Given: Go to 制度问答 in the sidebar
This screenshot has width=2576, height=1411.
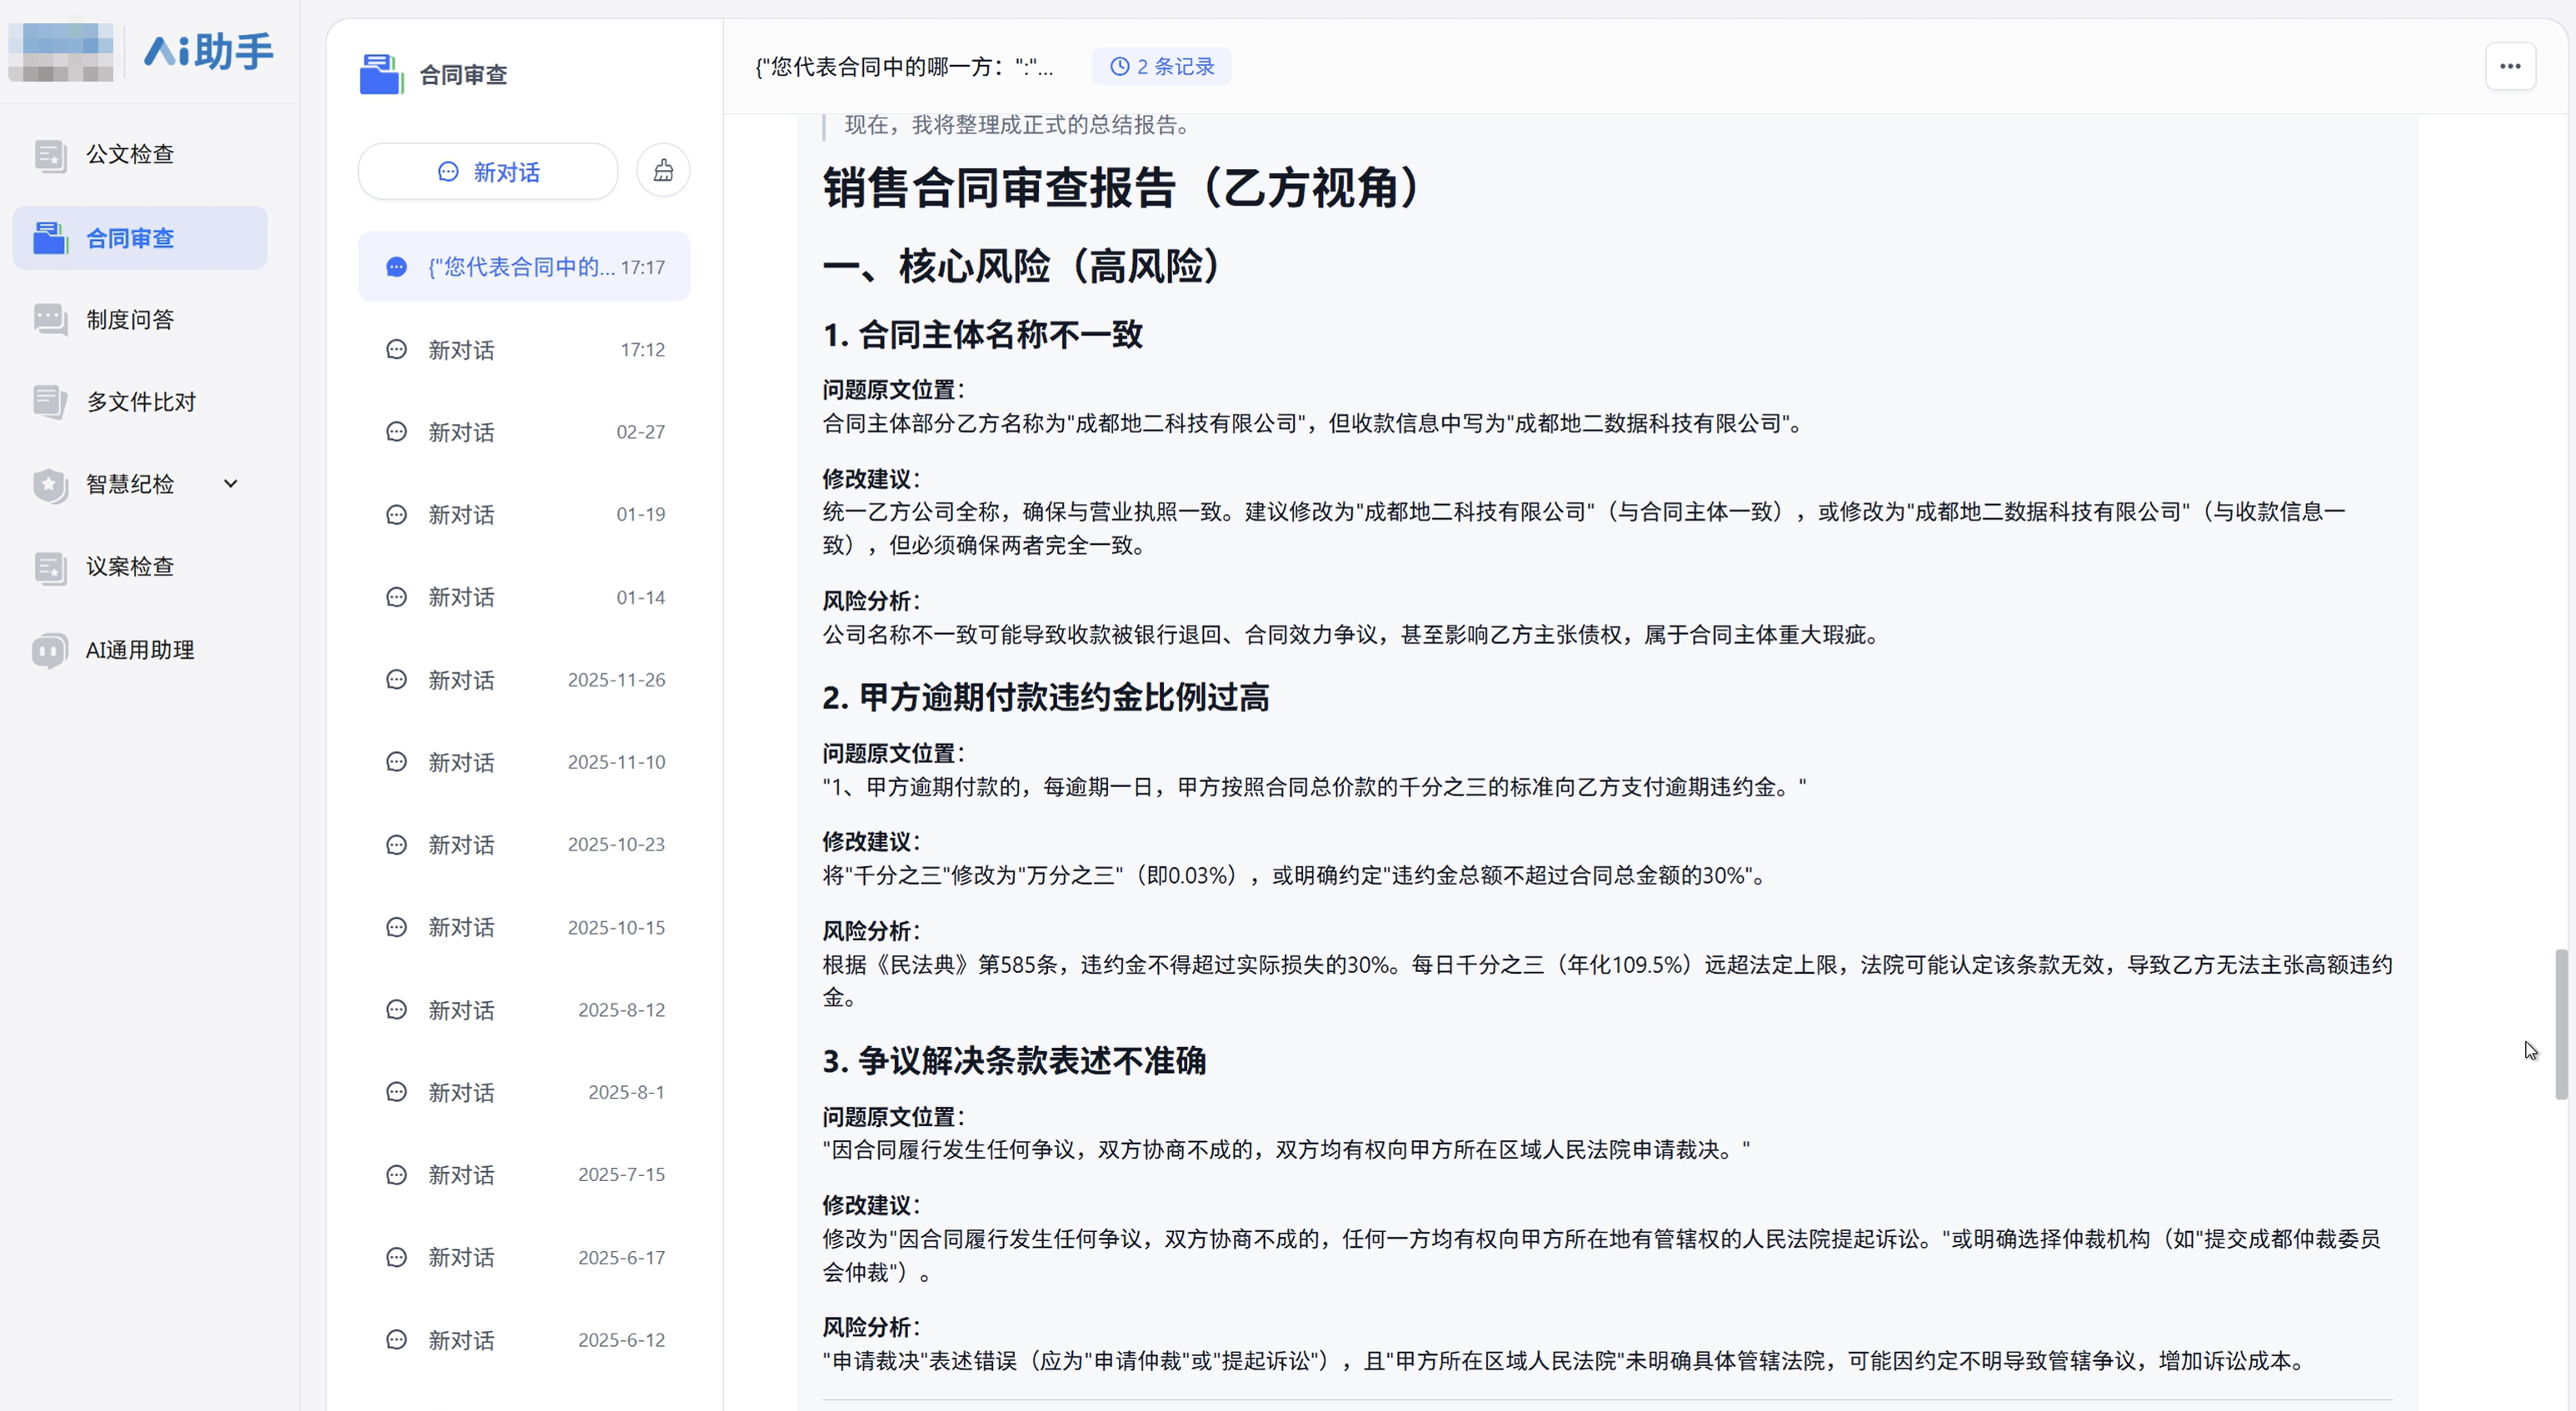Looking at the screenshot, I should 140,320.
